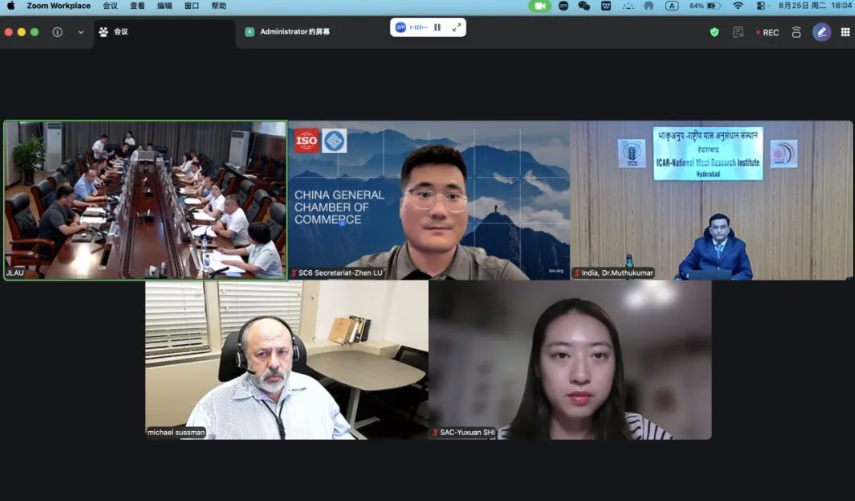
Task: Switch to Administrator的屏幕 tab
Action: point(287,32)
